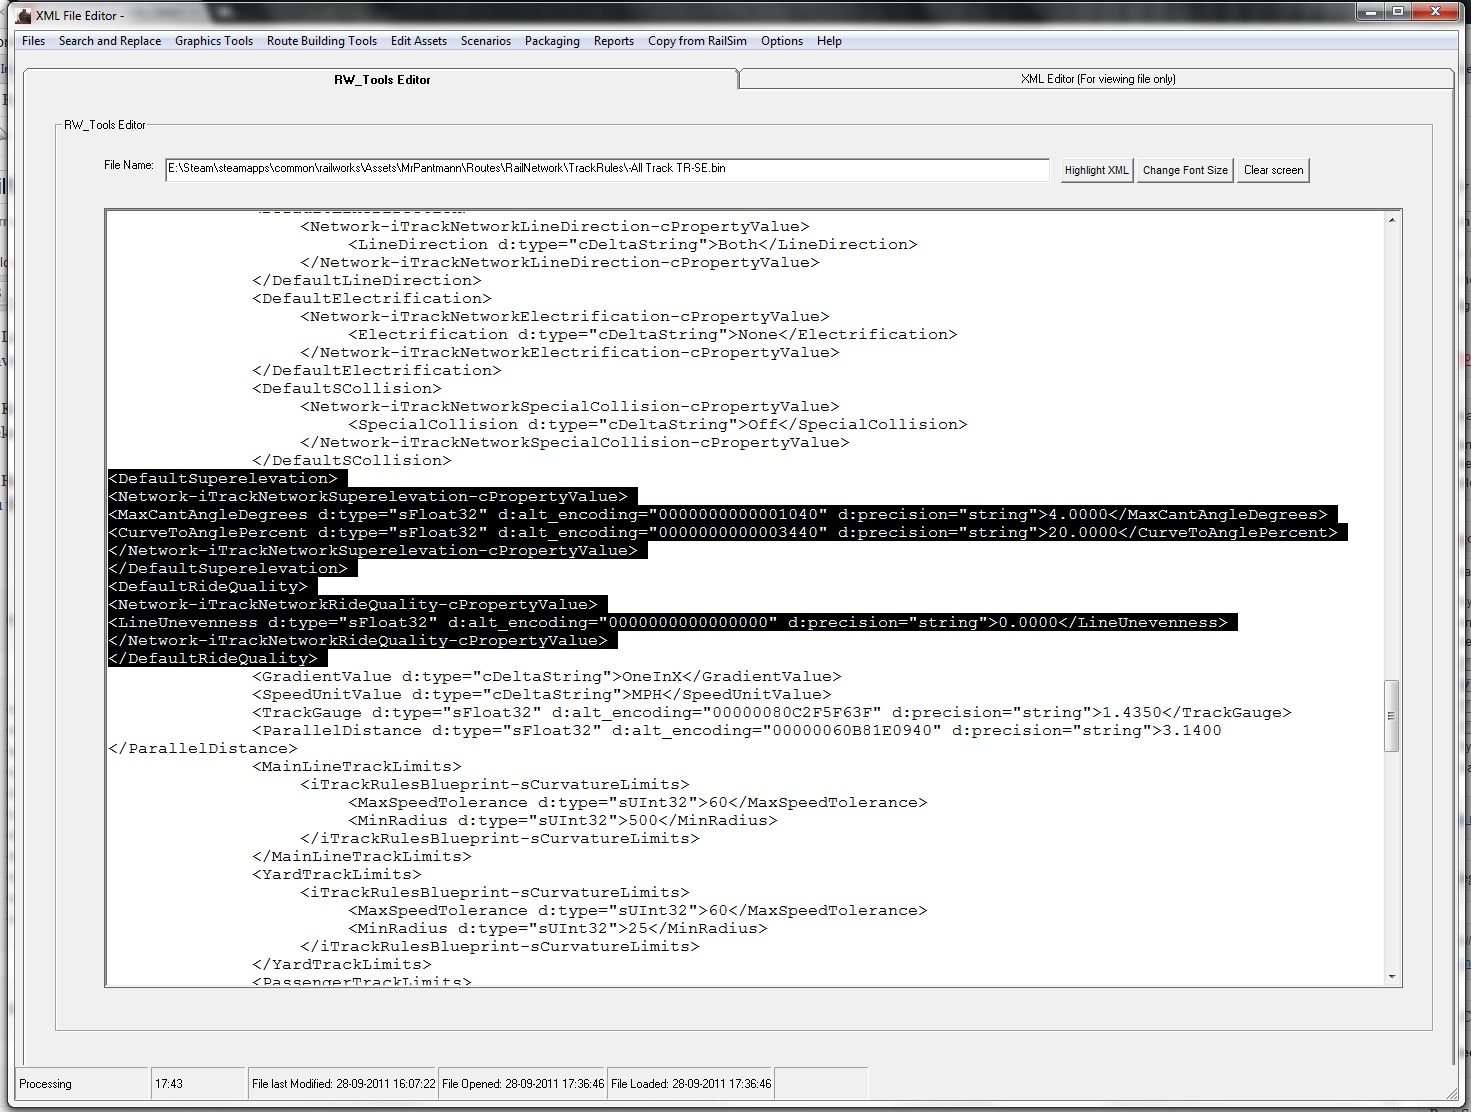Click scrollbar up arrow in XML pane

point(1391,219)
